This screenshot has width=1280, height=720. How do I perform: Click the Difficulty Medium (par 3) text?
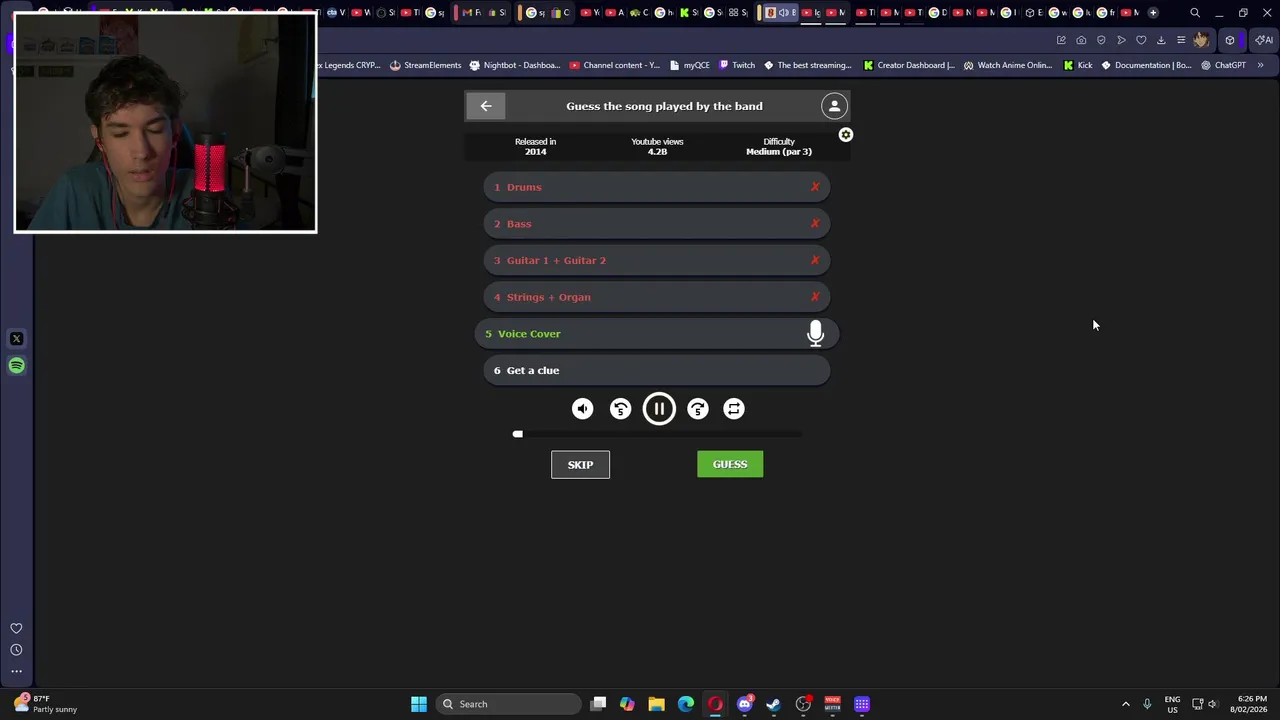coord(779,147)
